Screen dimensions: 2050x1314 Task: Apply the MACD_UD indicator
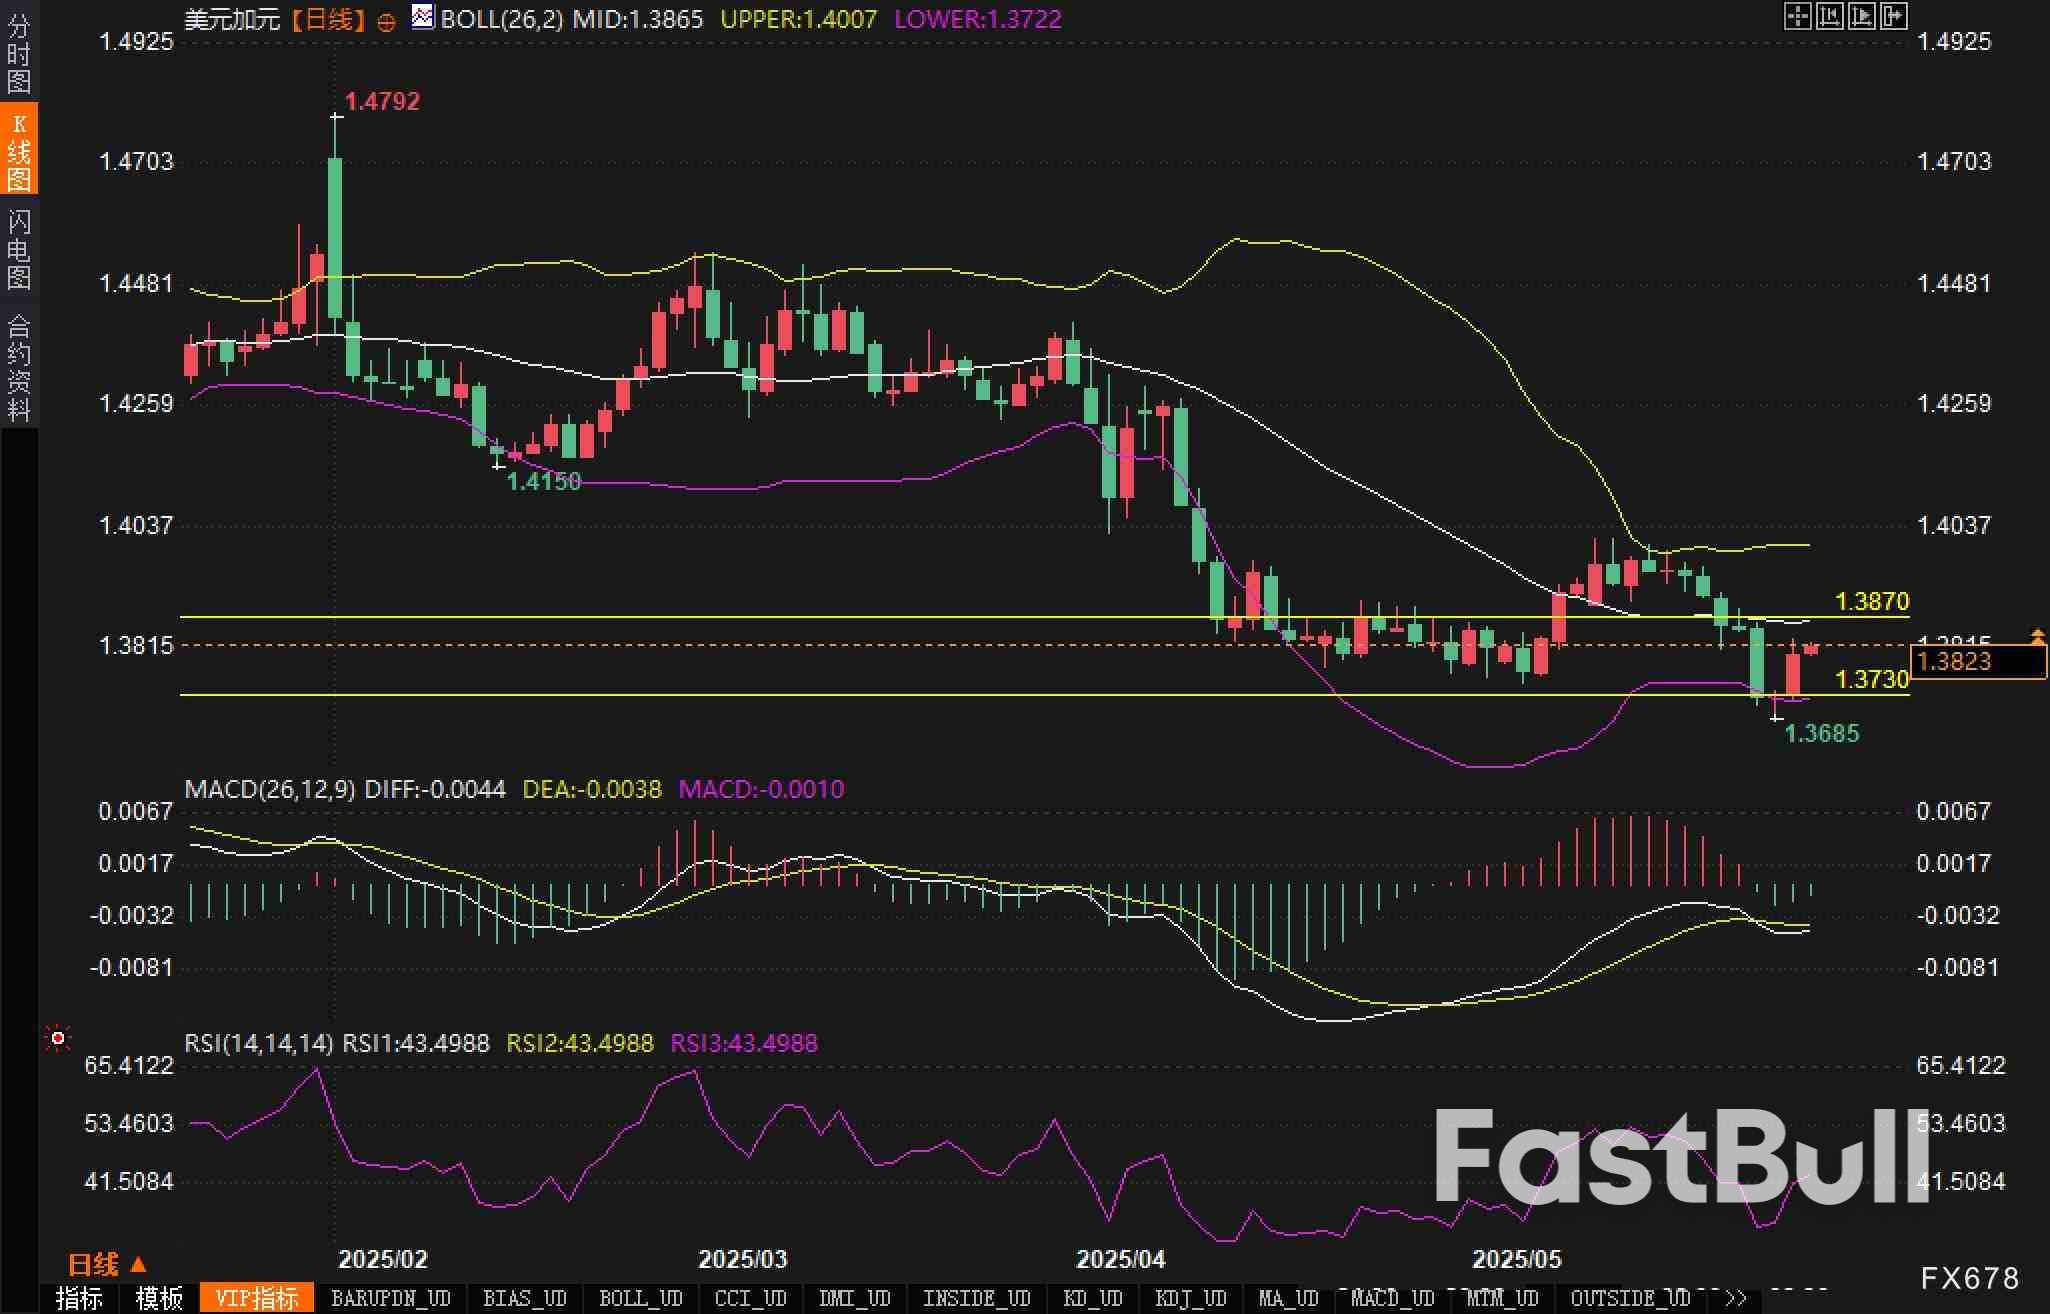pos(1393,1298)
